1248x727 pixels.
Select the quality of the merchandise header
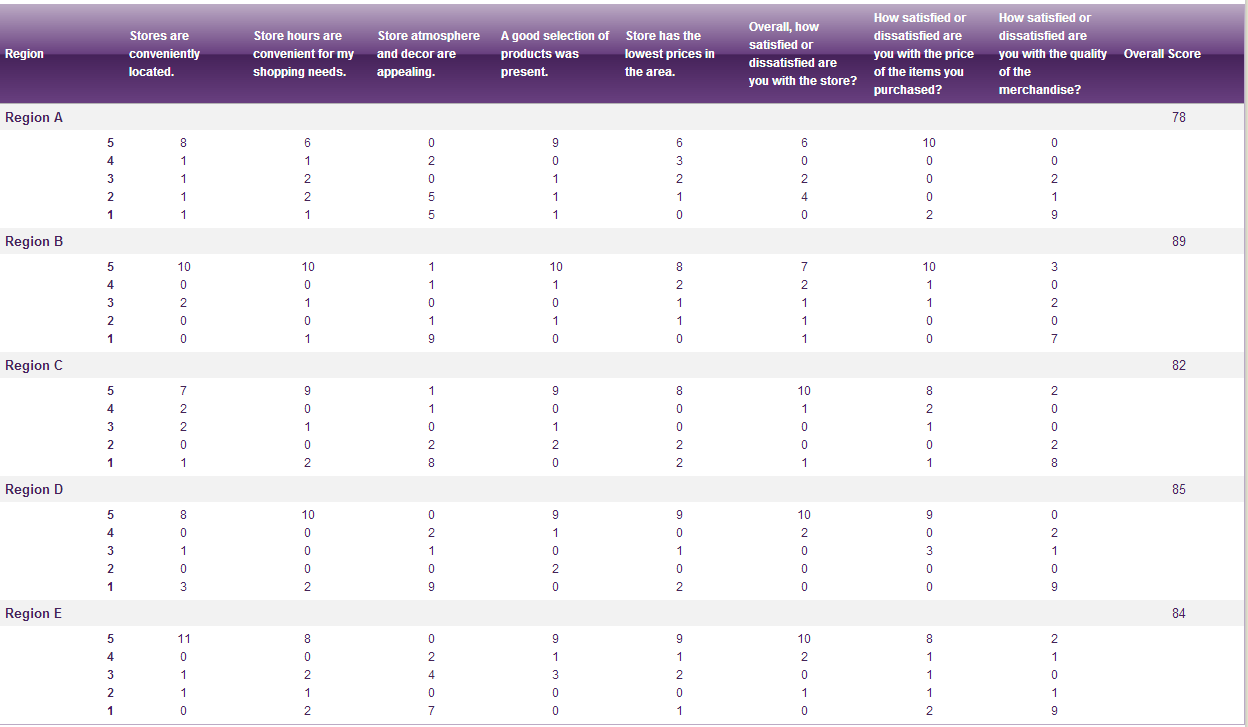1052,54
